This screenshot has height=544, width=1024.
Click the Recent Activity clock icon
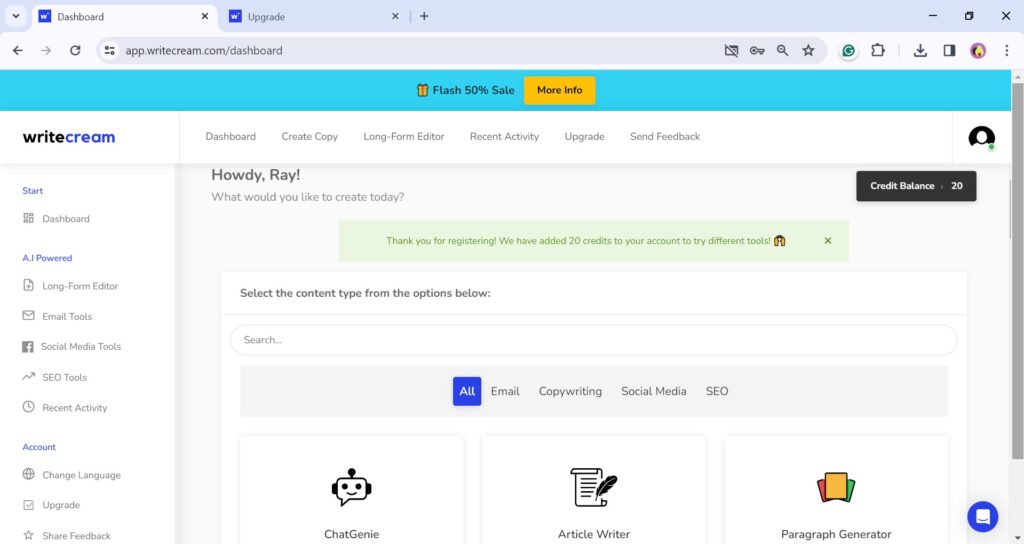tap(28, 407)
